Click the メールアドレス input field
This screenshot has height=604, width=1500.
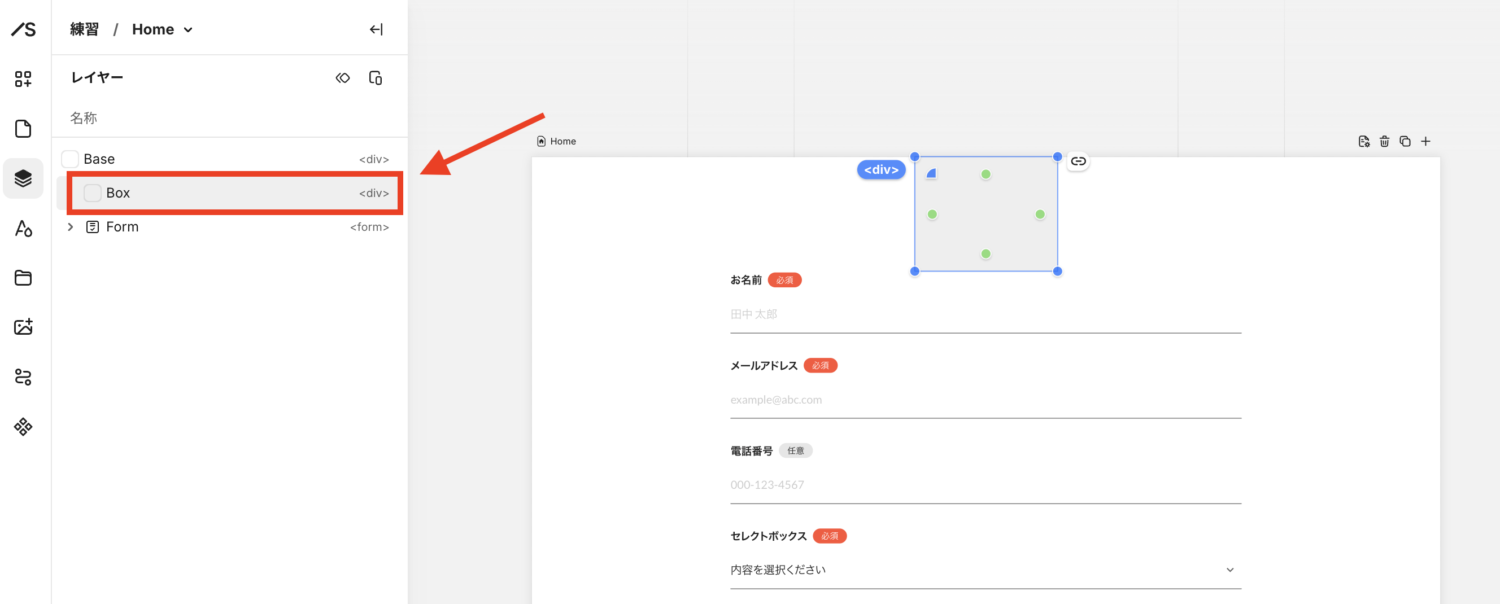(985, 399)
